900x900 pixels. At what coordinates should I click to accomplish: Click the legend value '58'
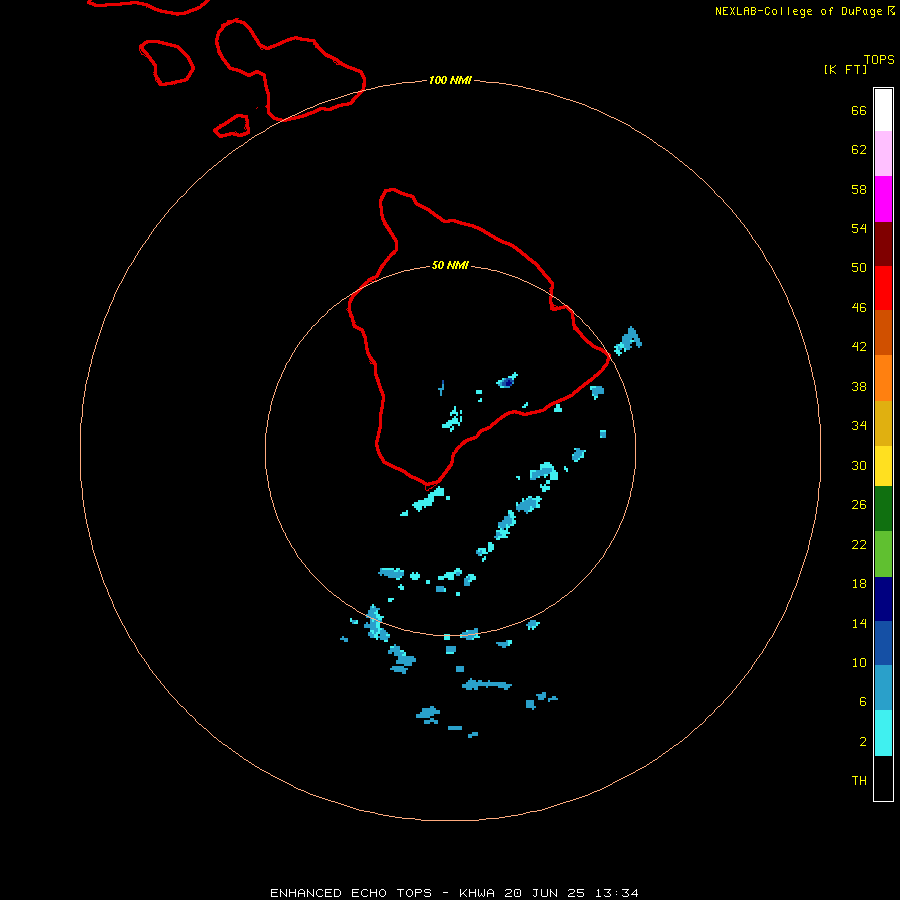(x=859, y=189)
